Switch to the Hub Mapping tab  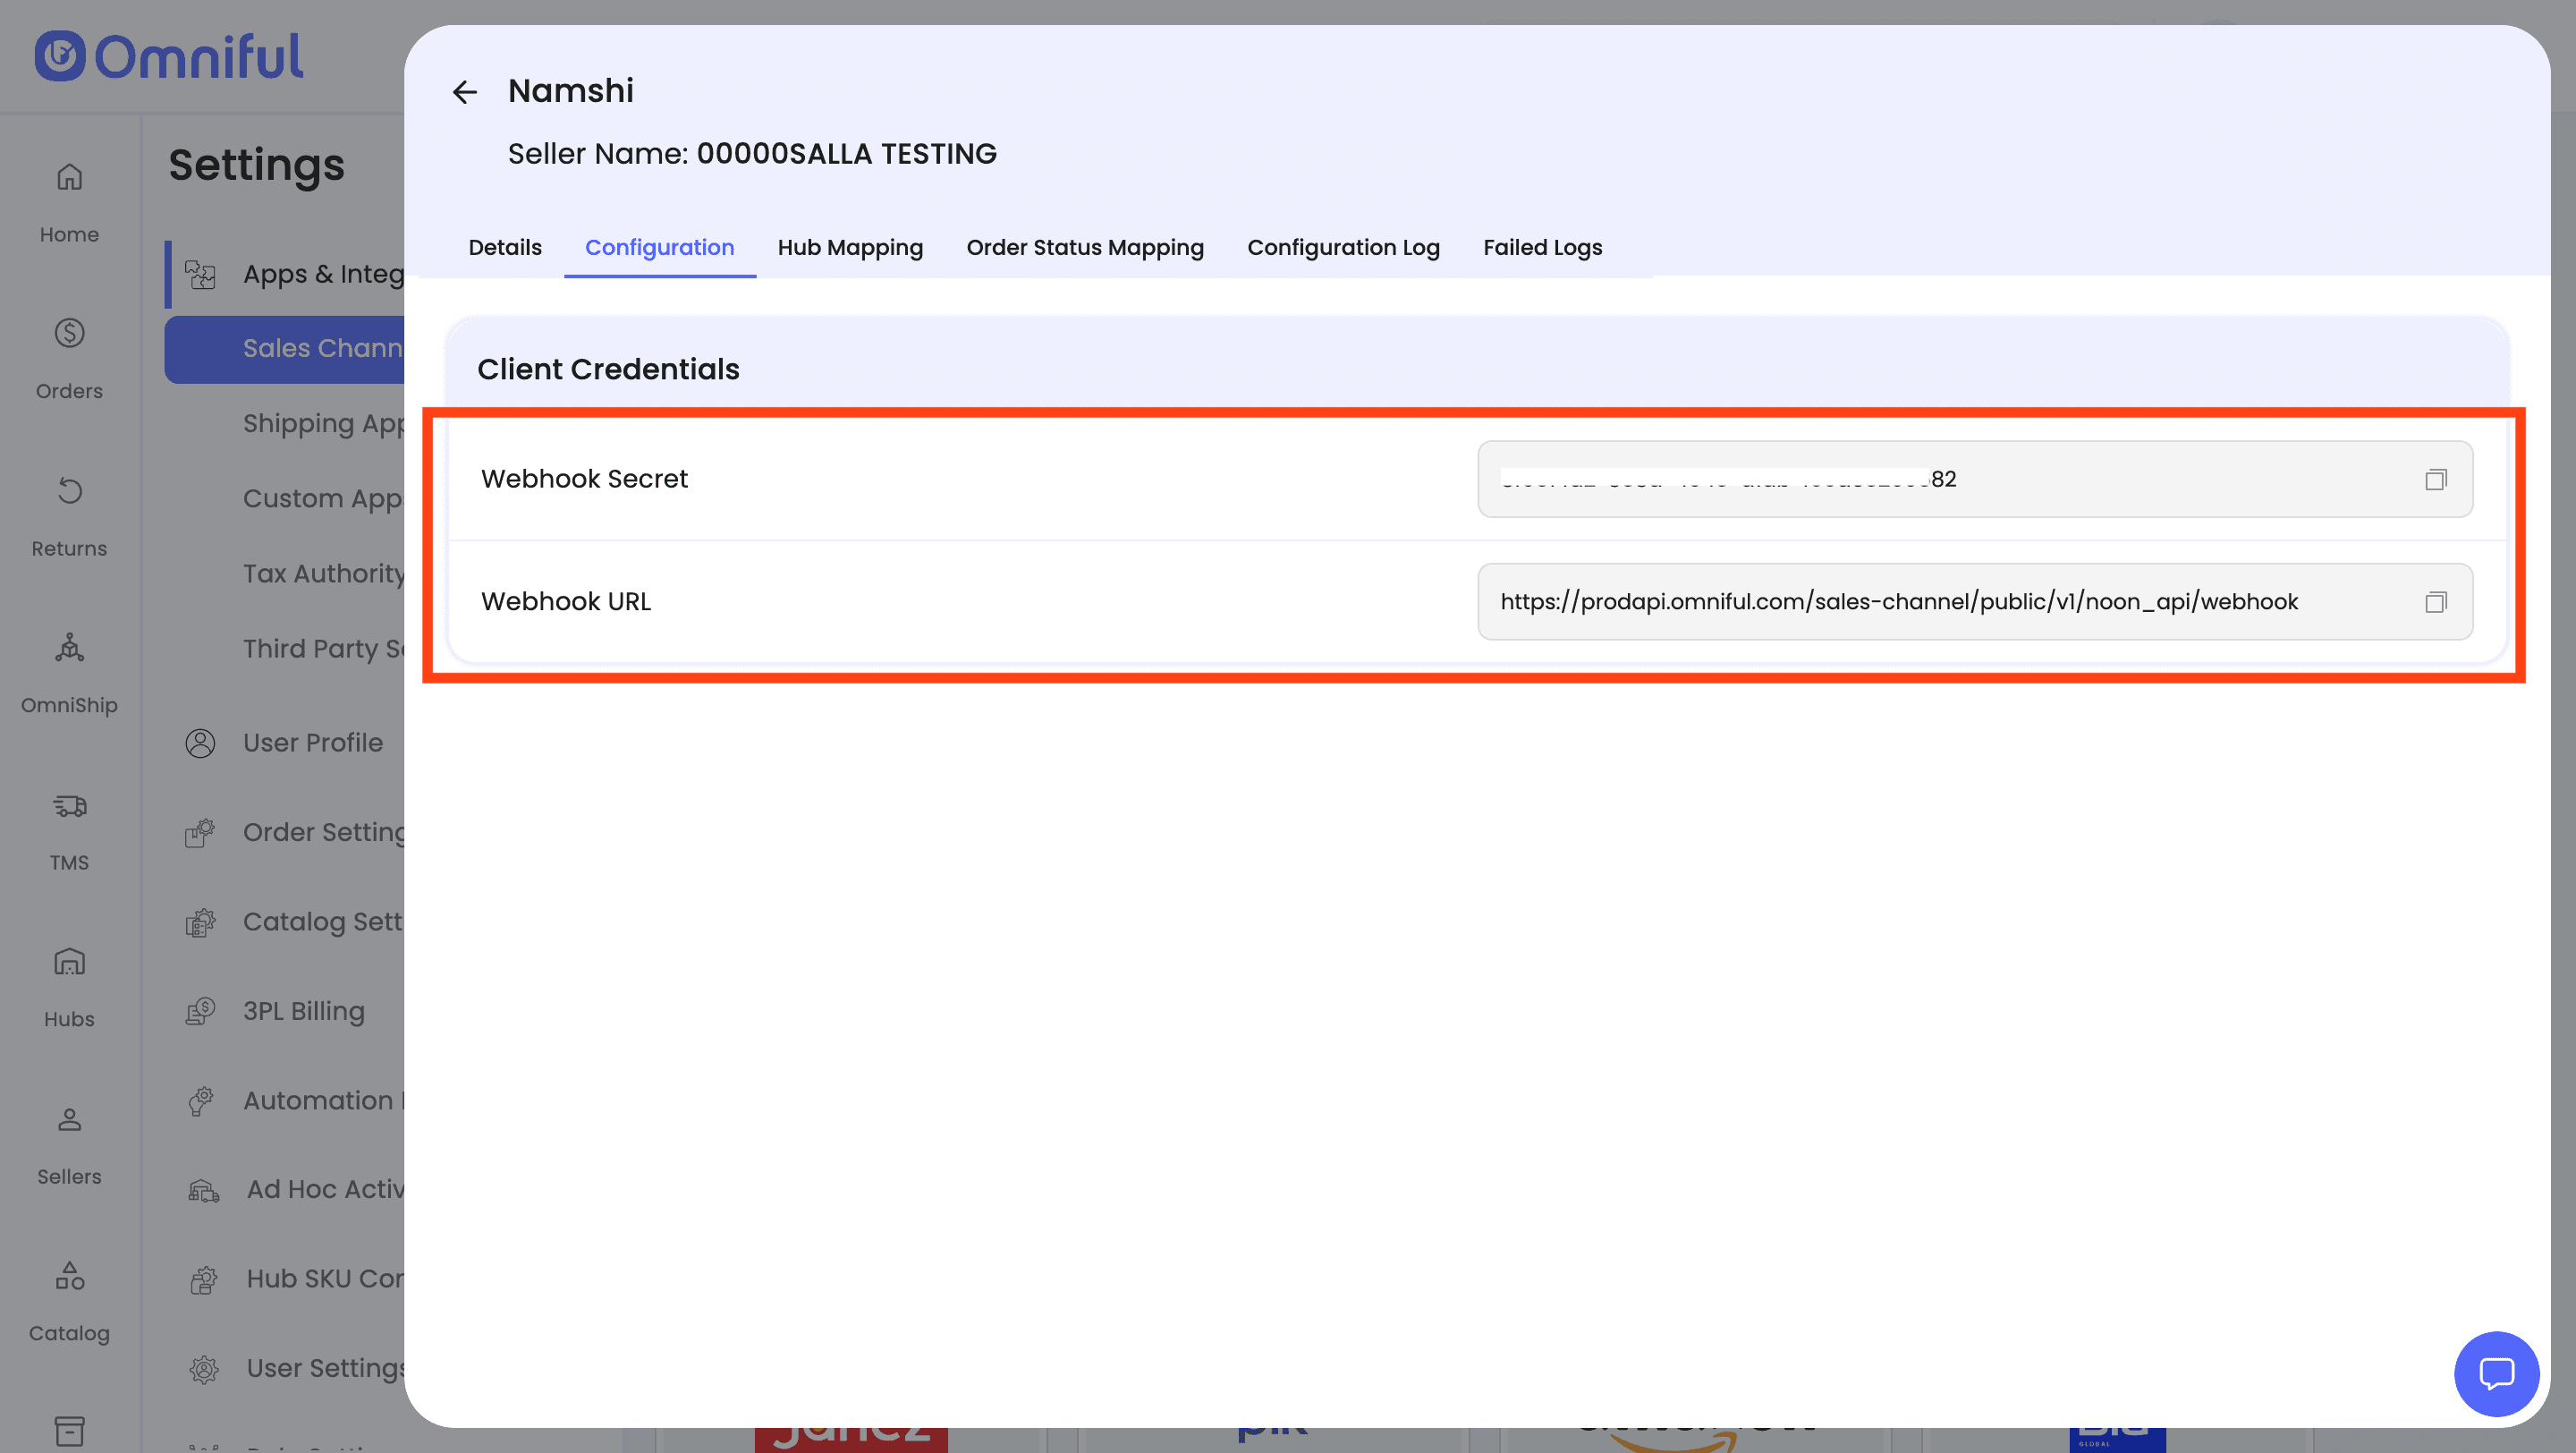point(850,247)
